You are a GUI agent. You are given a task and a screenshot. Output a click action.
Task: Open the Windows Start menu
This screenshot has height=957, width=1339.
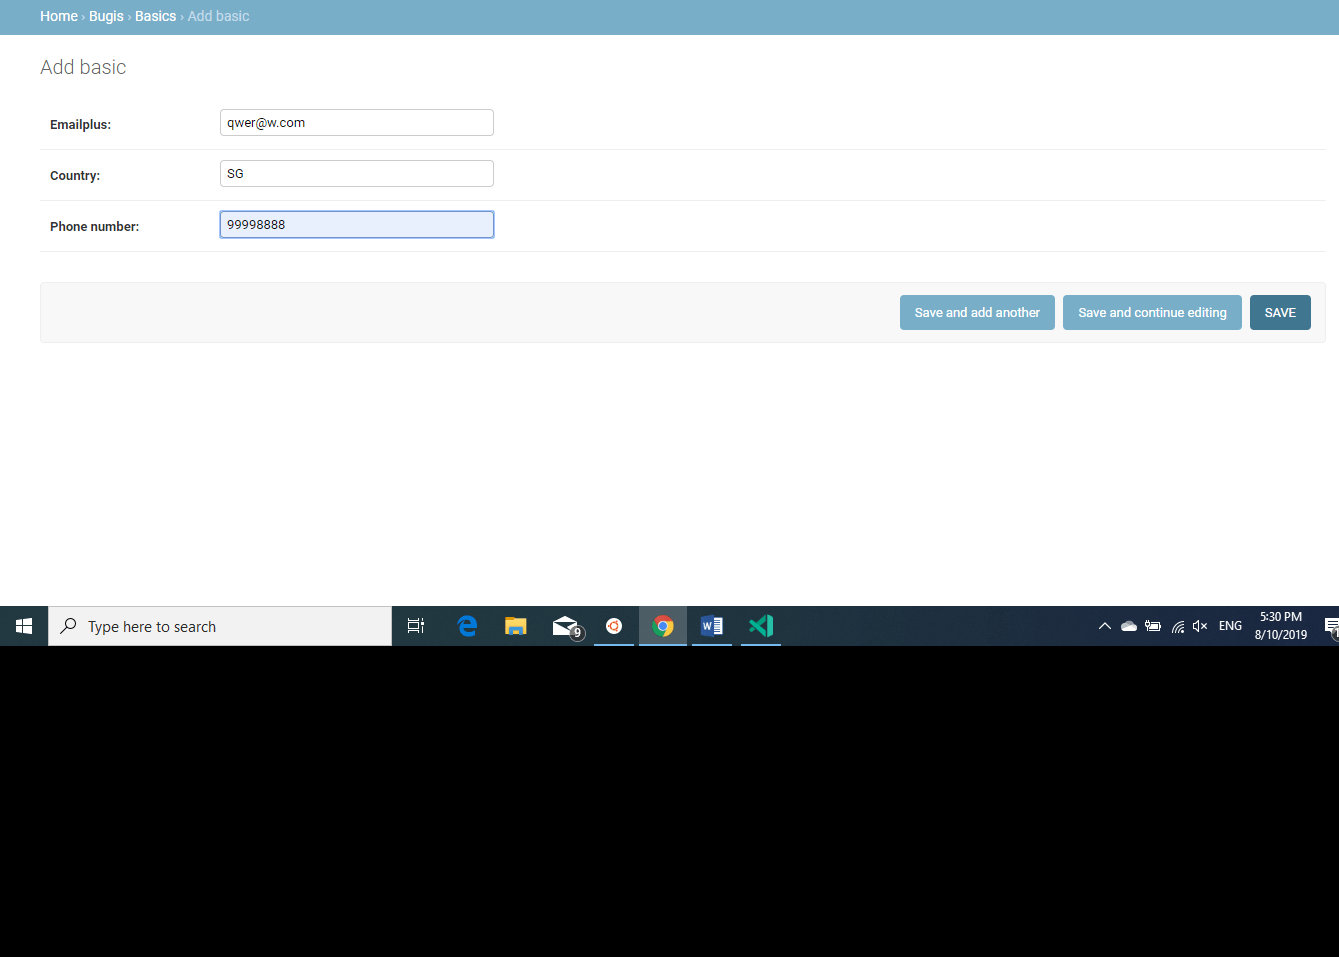pos(24,626)
